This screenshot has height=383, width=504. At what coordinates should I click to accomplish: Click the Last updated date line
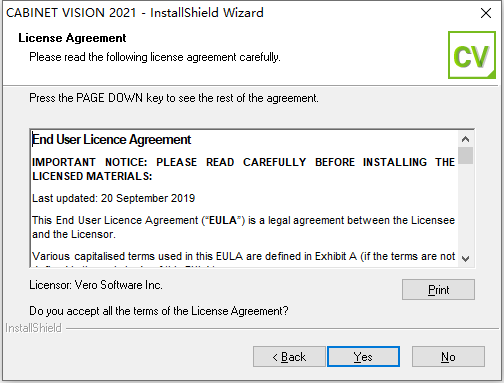click(x=113, y=198)
